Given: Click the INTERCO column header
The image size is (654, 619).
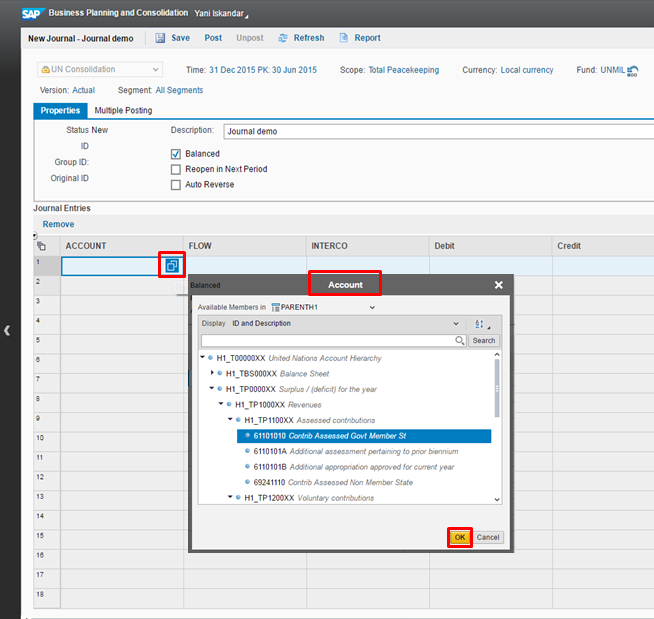Looking at the screenshot, I should tap(368, 246).
